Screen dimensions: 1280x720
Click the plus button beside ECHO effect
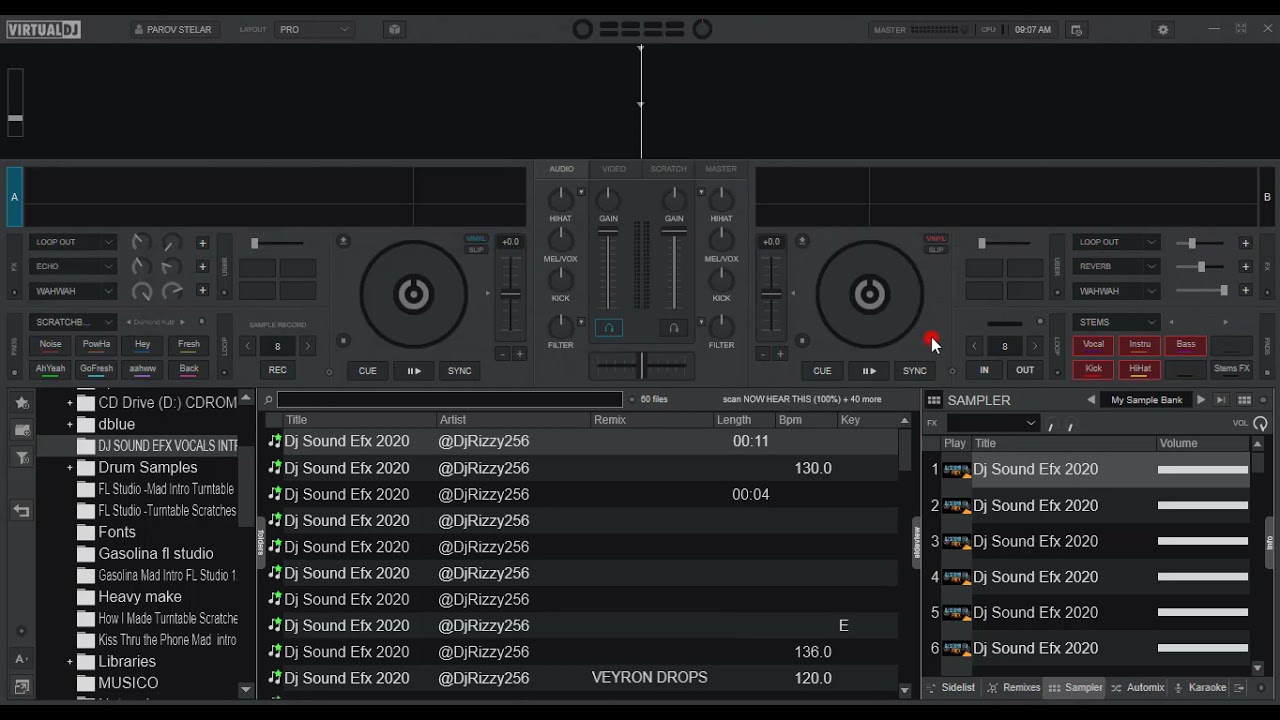coord(202,267)
